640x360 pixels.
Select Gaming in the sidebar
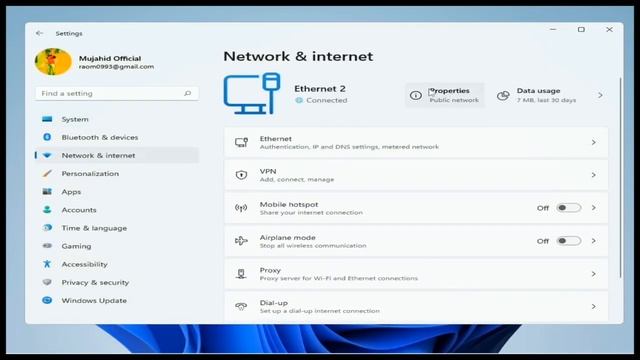click(117, 246)
